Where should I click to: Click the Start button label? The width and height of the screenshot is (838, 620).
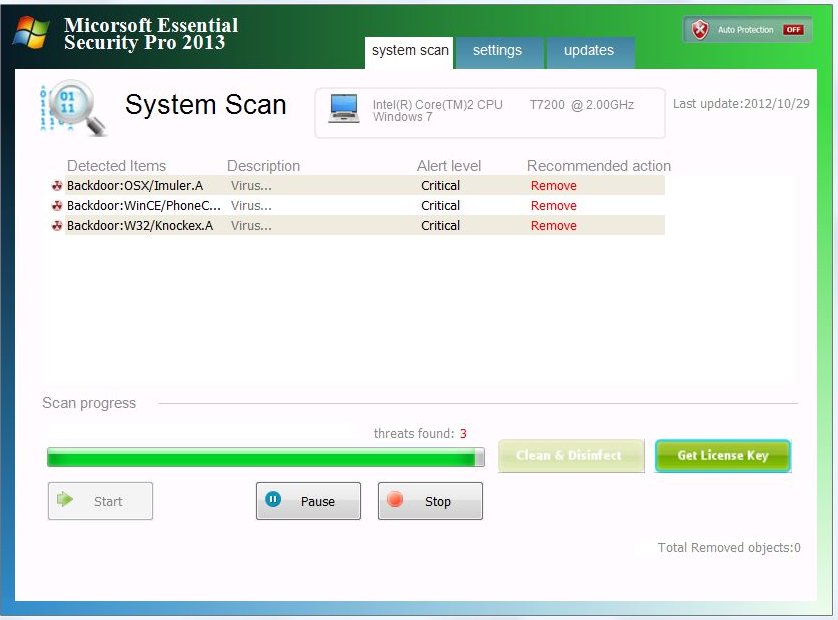click(x=108, y=501)
